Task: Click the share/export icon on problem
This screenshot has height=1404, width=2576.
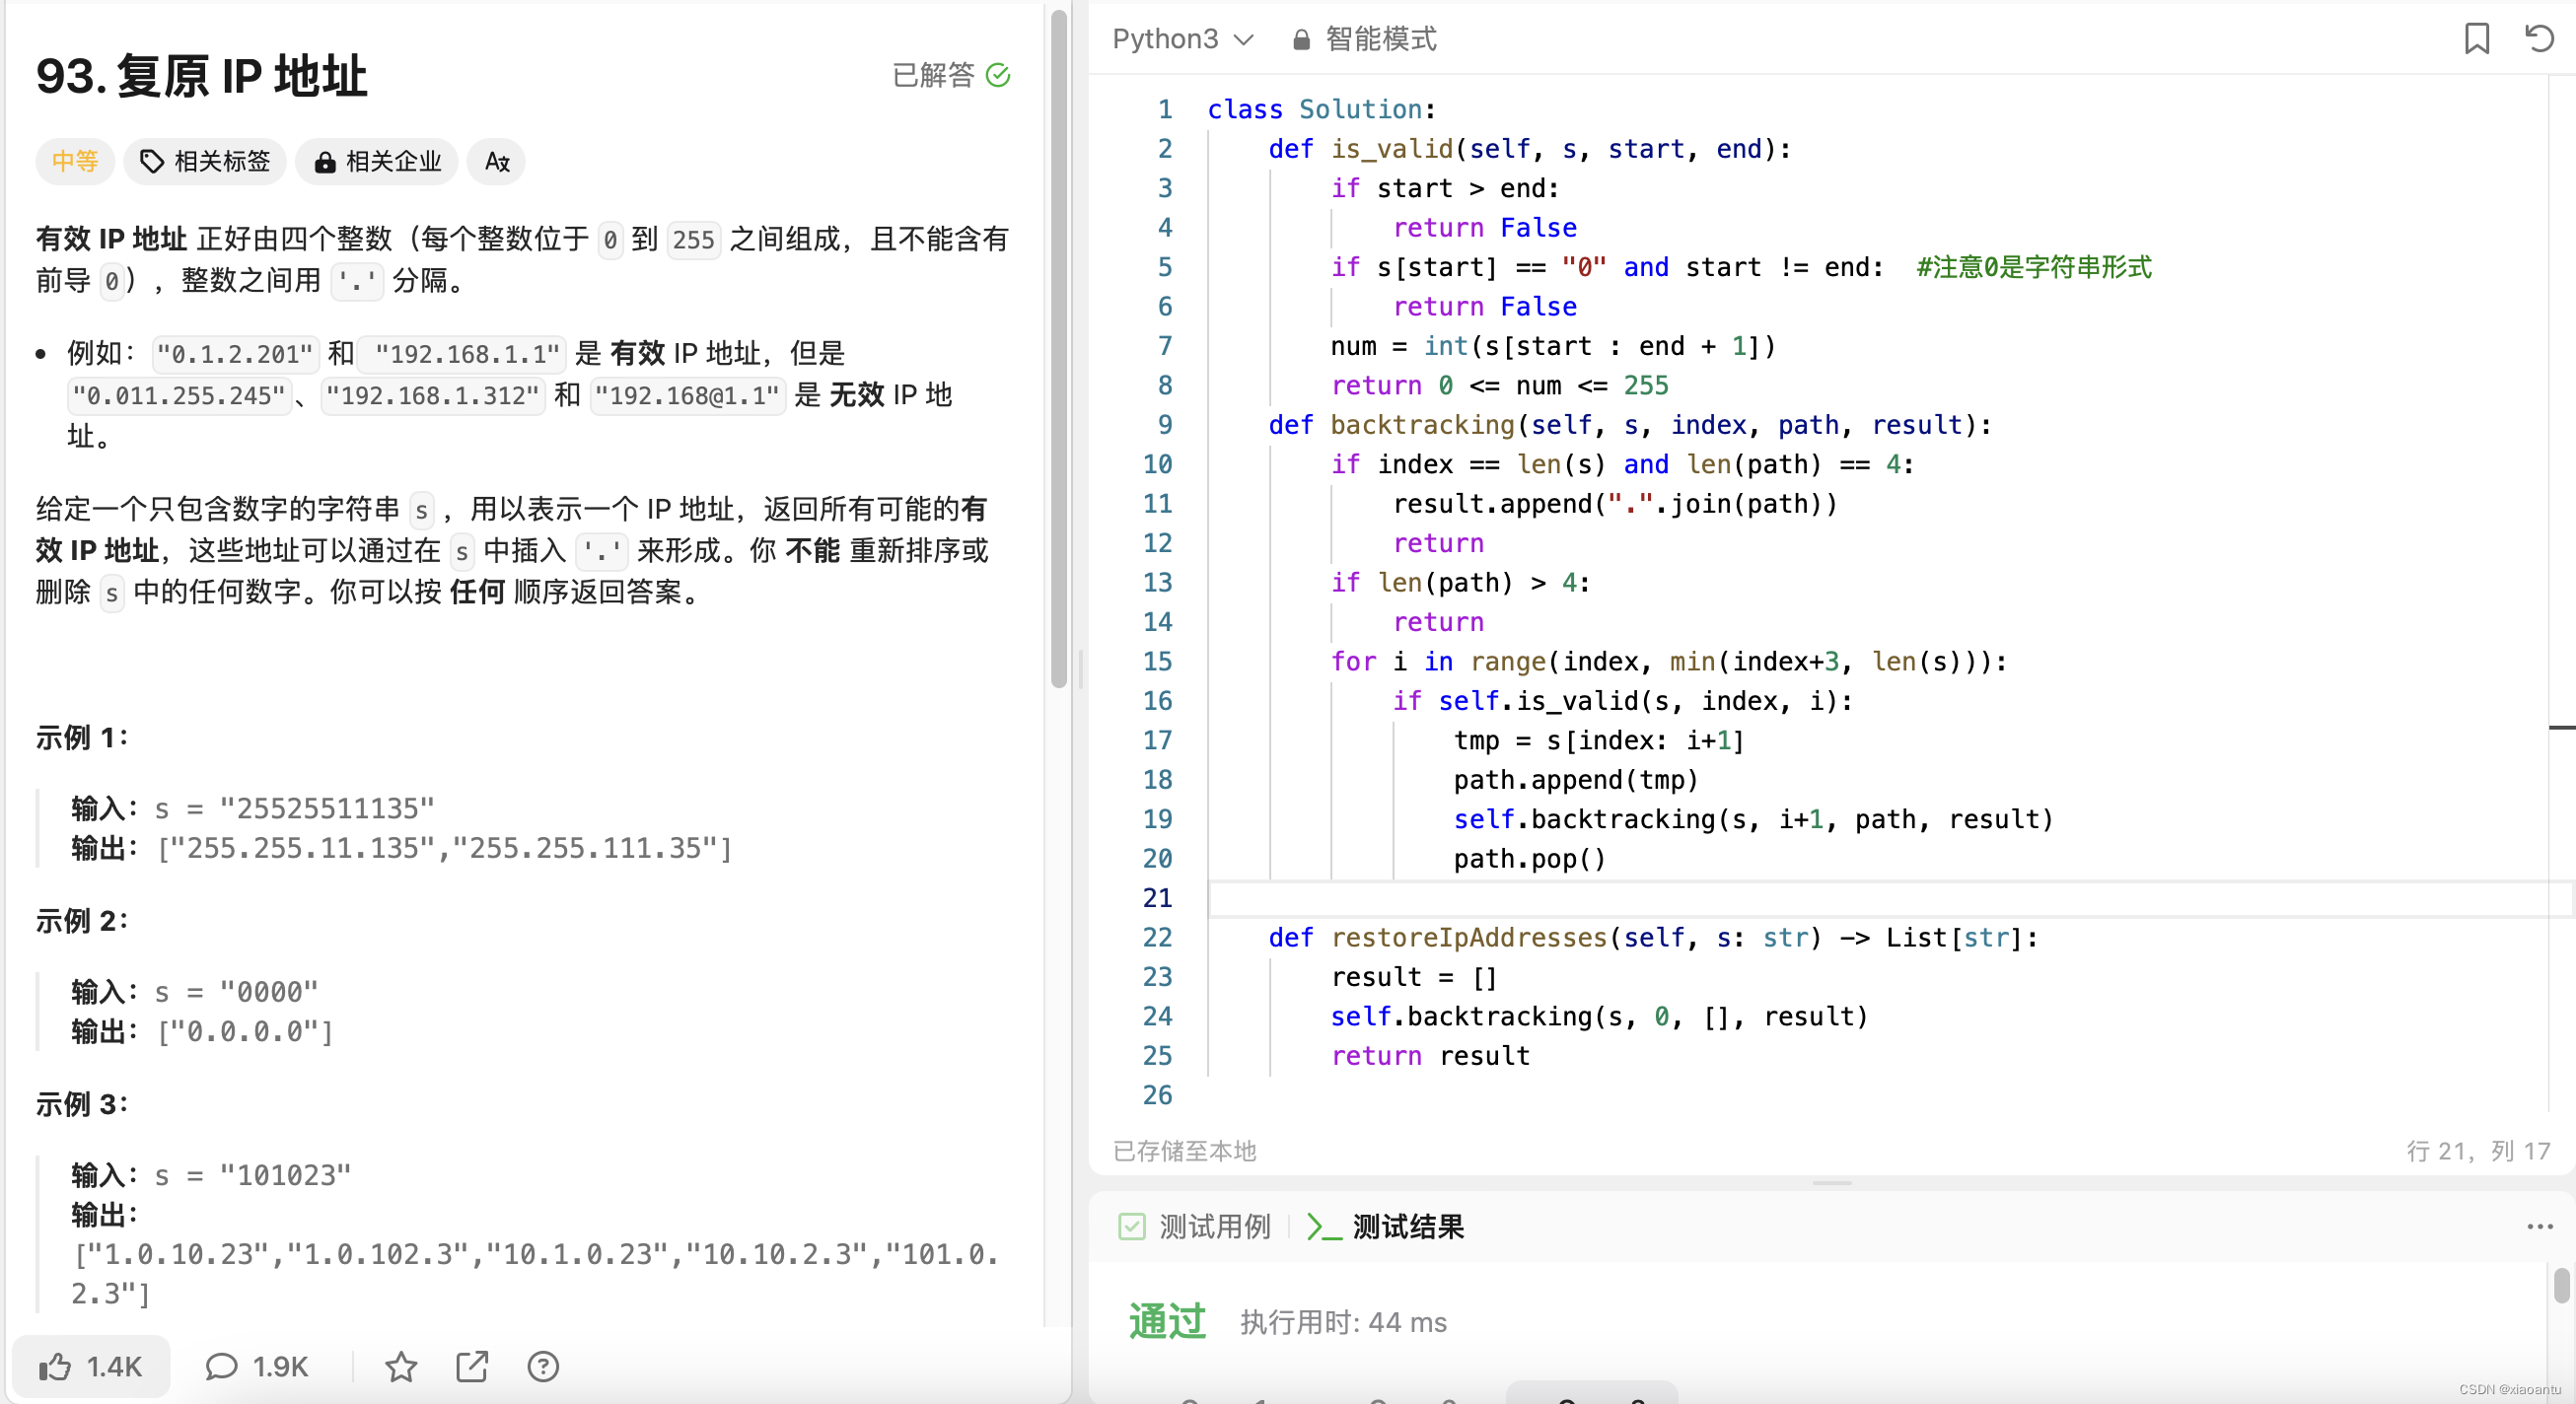Action: pos(472,1368)
